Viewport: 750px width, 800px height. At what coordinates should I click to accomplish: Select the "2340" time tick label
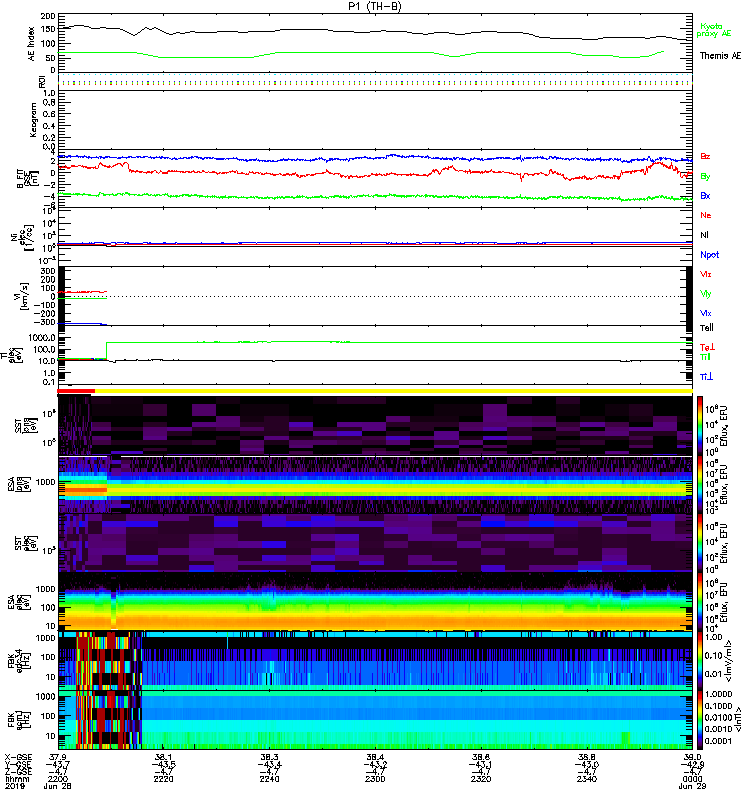pos(587,779)
